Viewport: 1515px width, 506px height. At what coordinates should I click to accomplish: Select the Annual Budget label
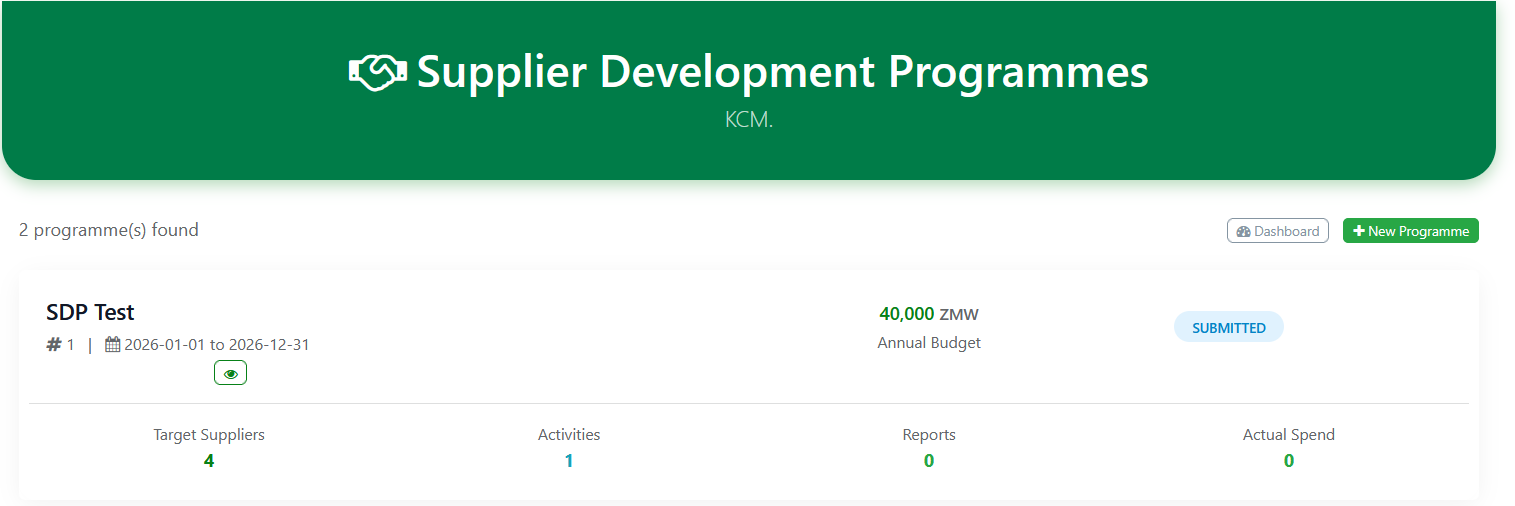[x=928, y=343]
